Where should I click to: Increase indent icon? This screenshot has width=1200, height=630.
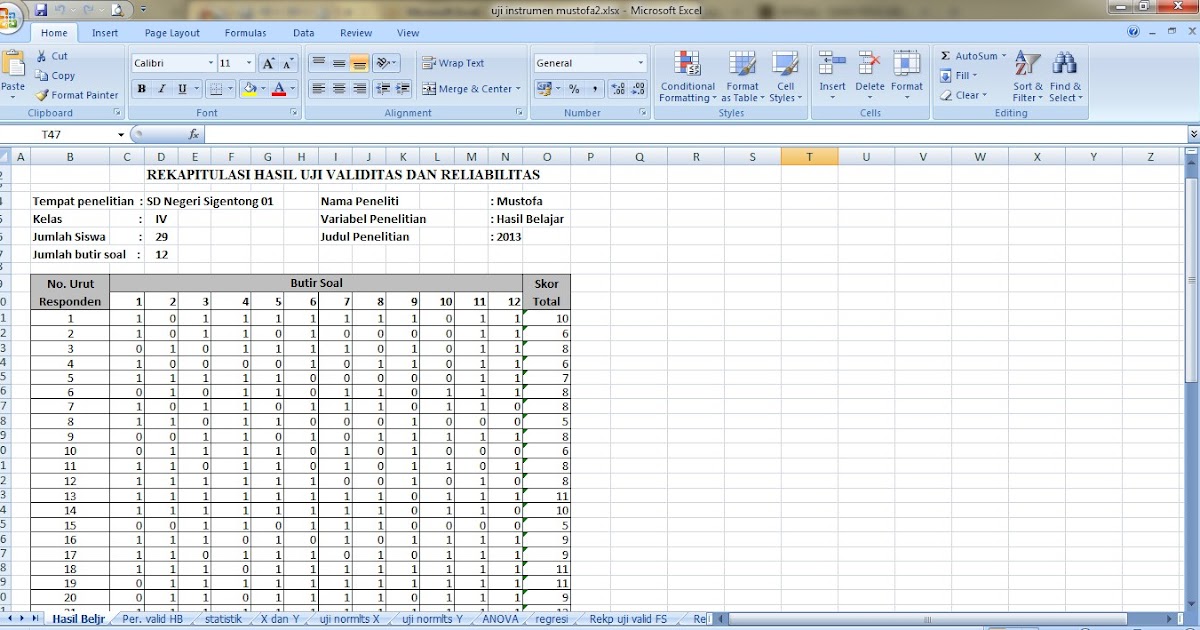pyautogui.click(x=403, y=89)
